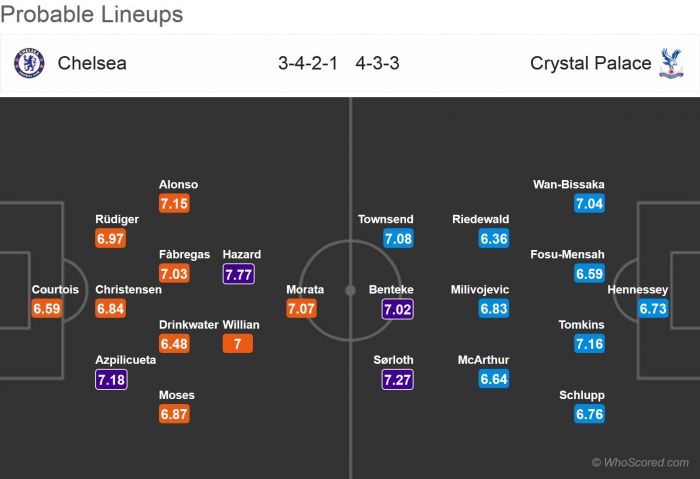Open the Chelsea team name link

pyautogui.click(x=92, y=63)
